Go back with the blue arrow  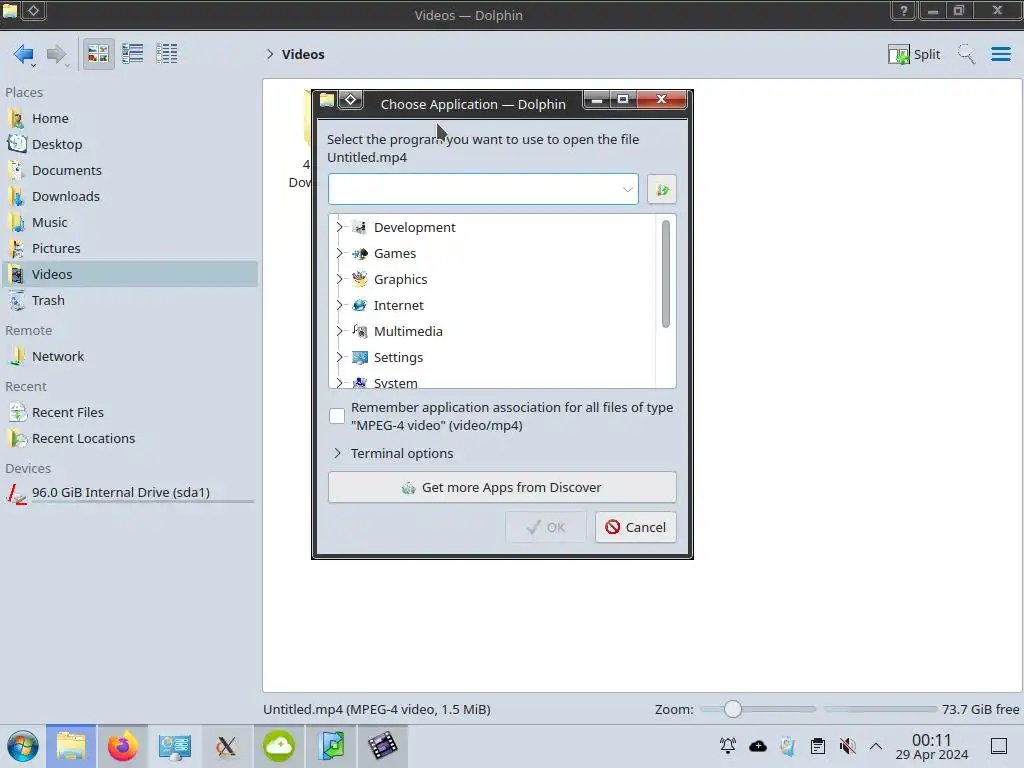[x=23, y=54]
